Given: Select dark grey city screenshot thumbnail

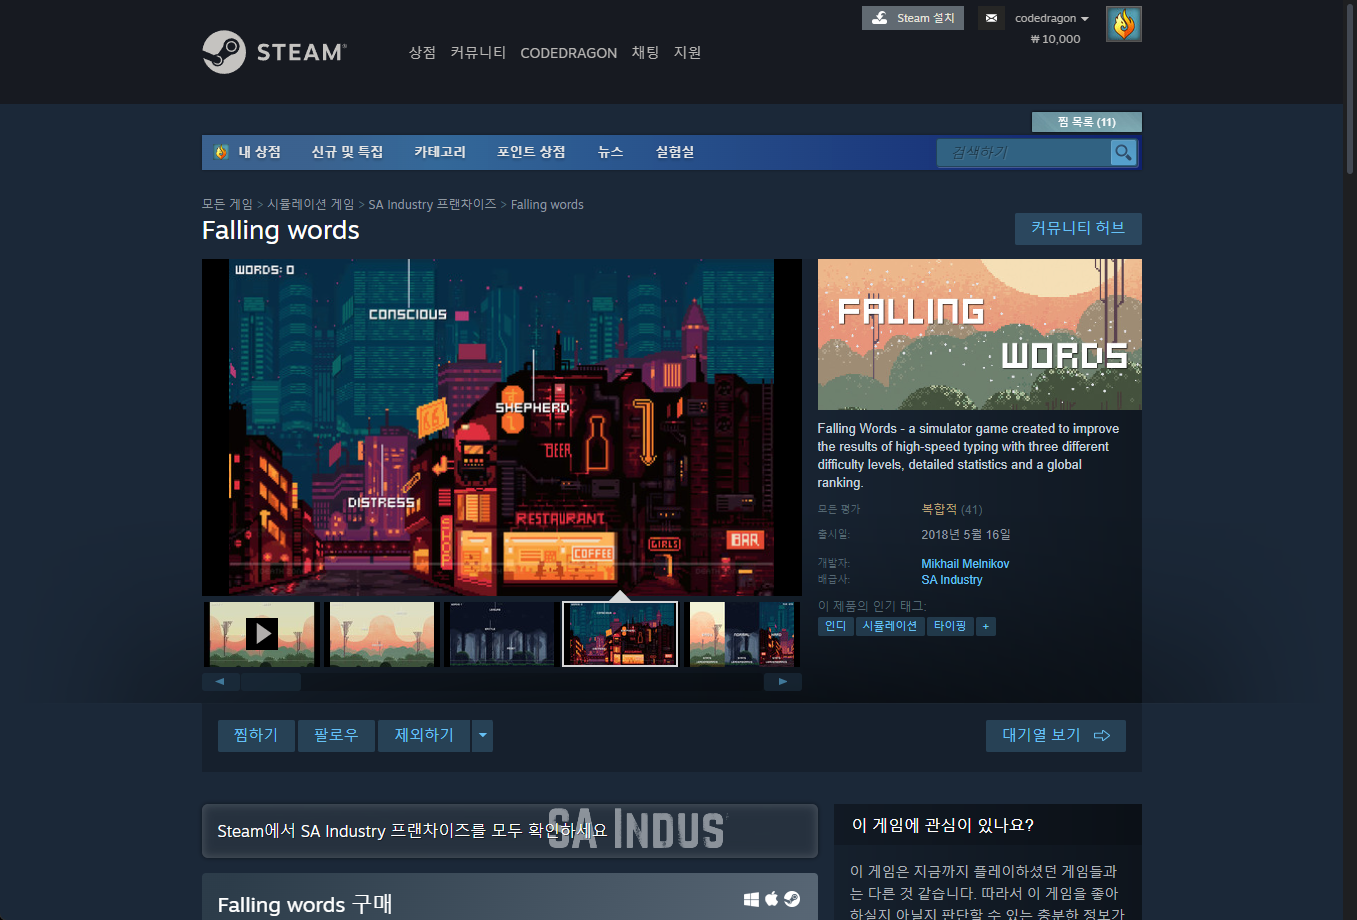Looking at the screenshot, I should [501, 633].
